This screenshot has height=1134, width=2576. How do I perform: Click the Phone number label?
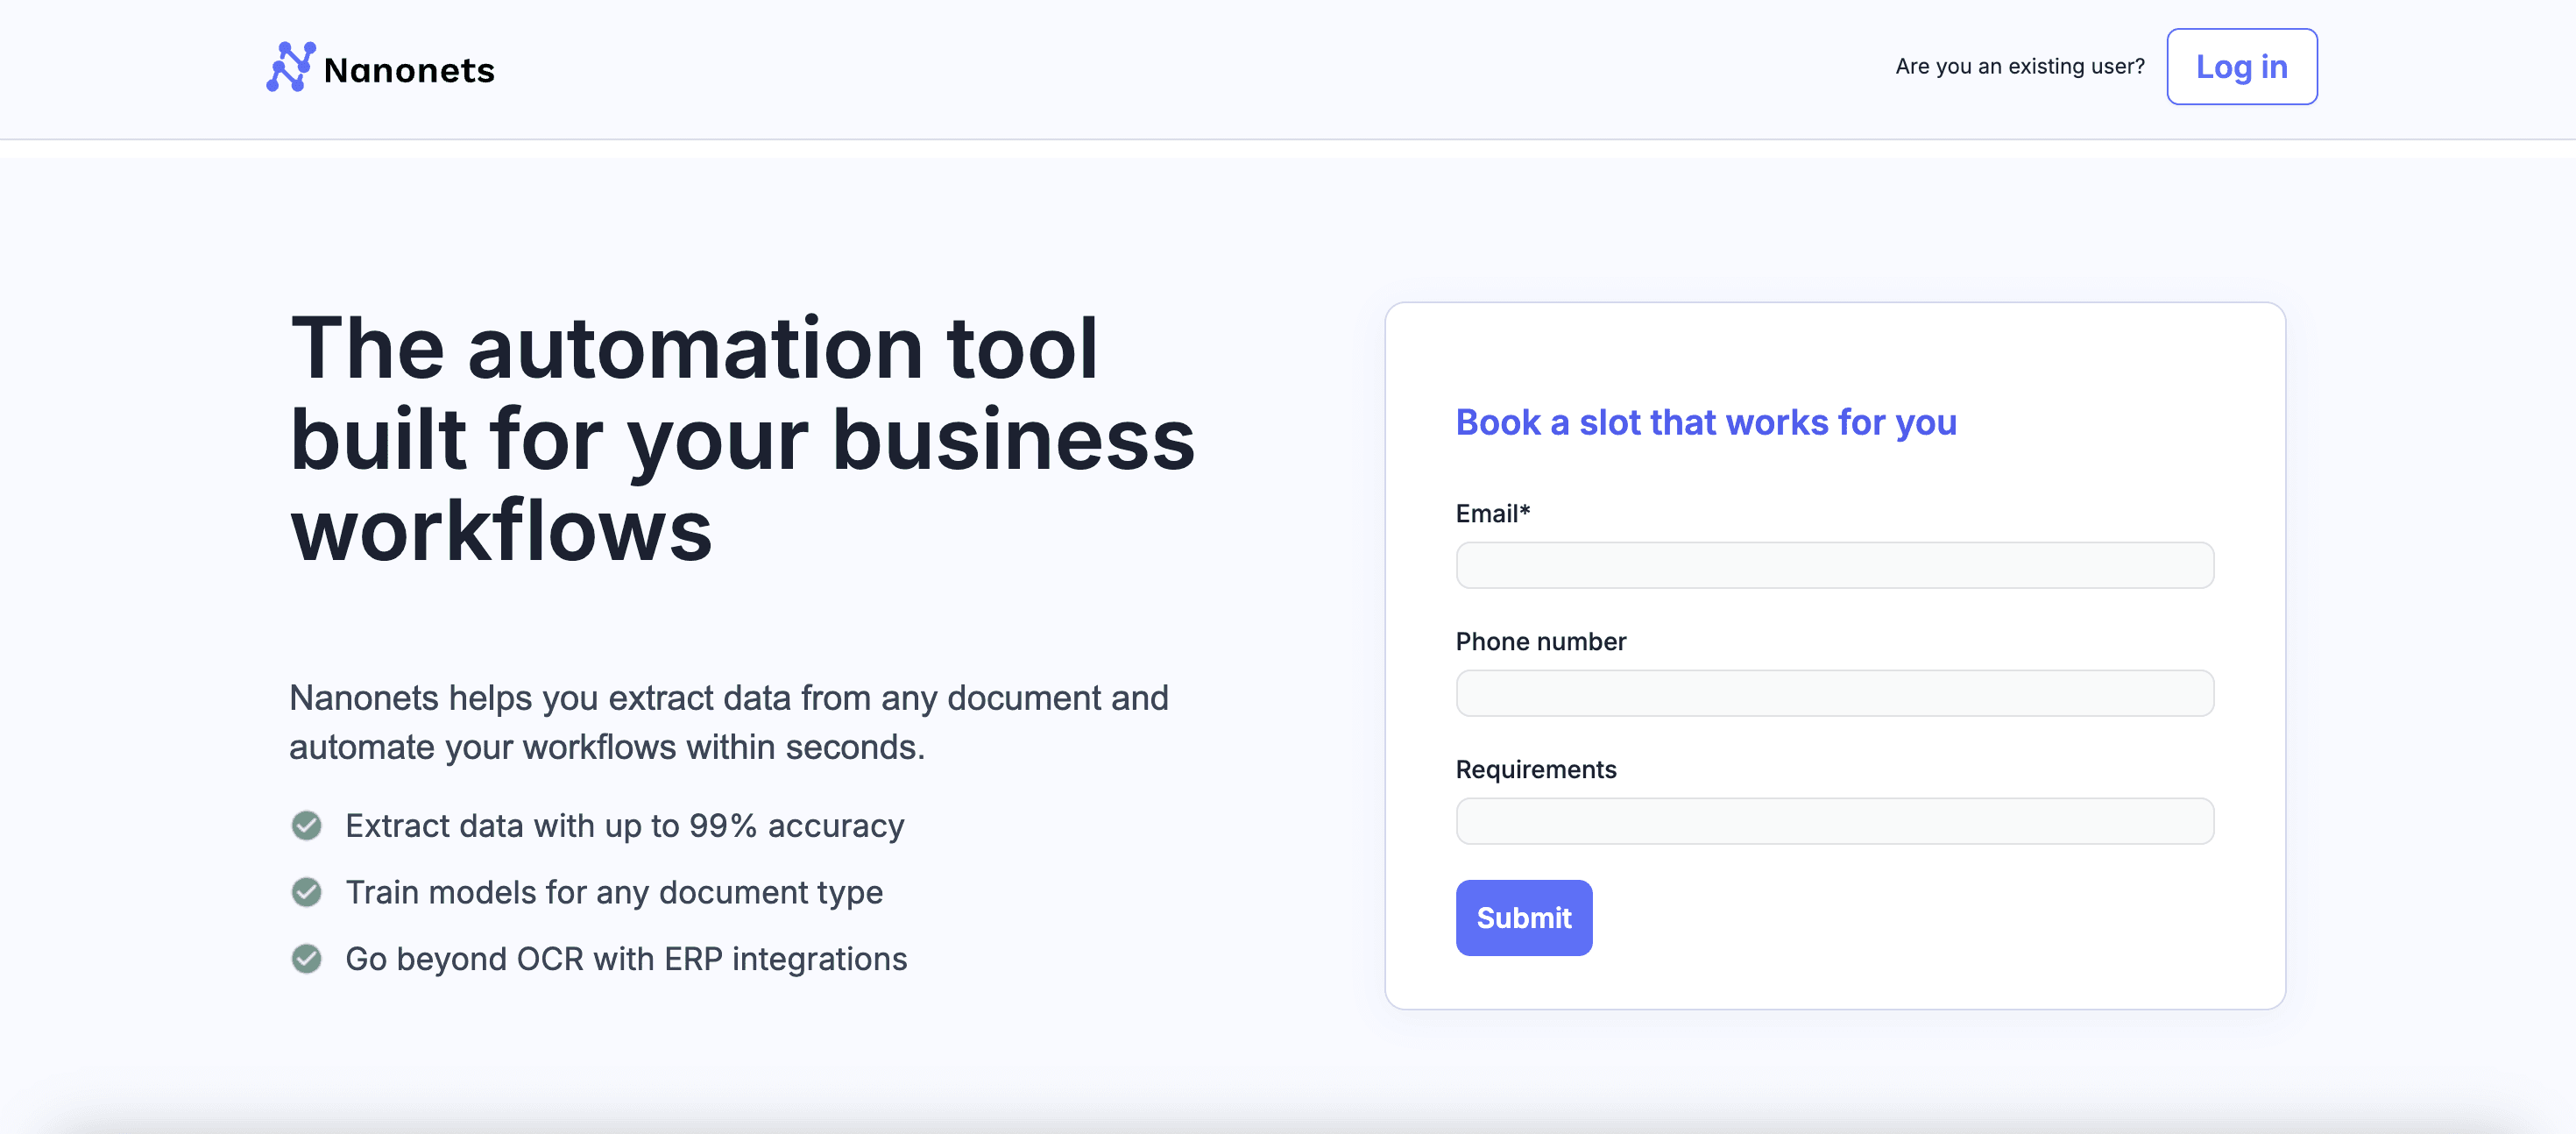point(1540,641)
